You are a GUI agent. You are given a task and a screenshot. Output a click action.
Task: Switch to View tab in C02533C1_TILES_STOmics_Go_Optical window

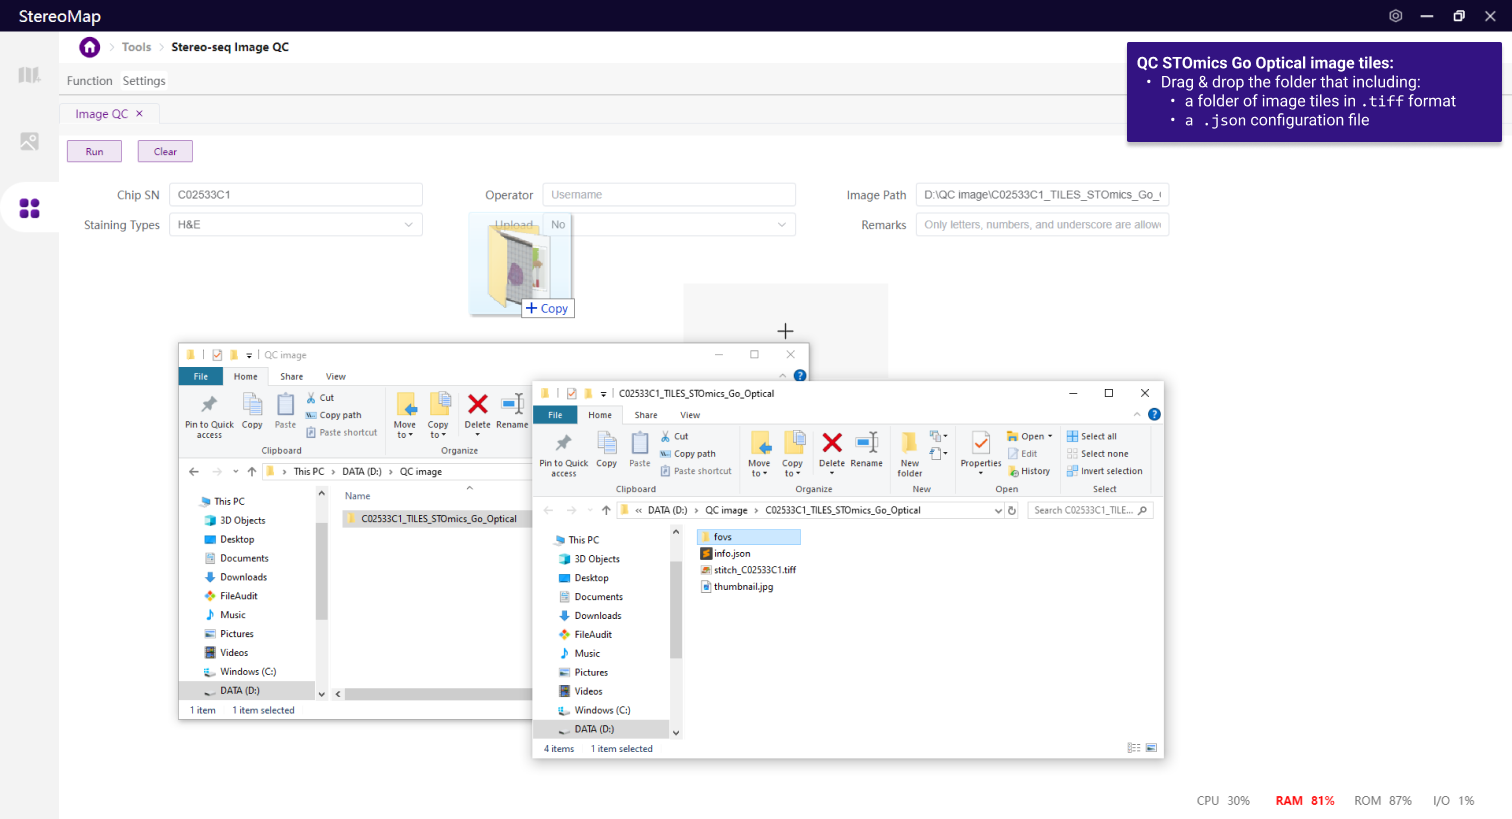(x=690, y=415)
